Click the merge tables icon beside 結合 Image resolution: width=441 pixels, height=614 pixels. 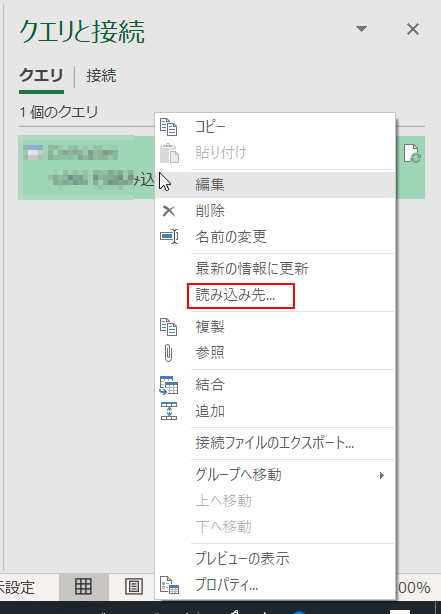[169, 385]
